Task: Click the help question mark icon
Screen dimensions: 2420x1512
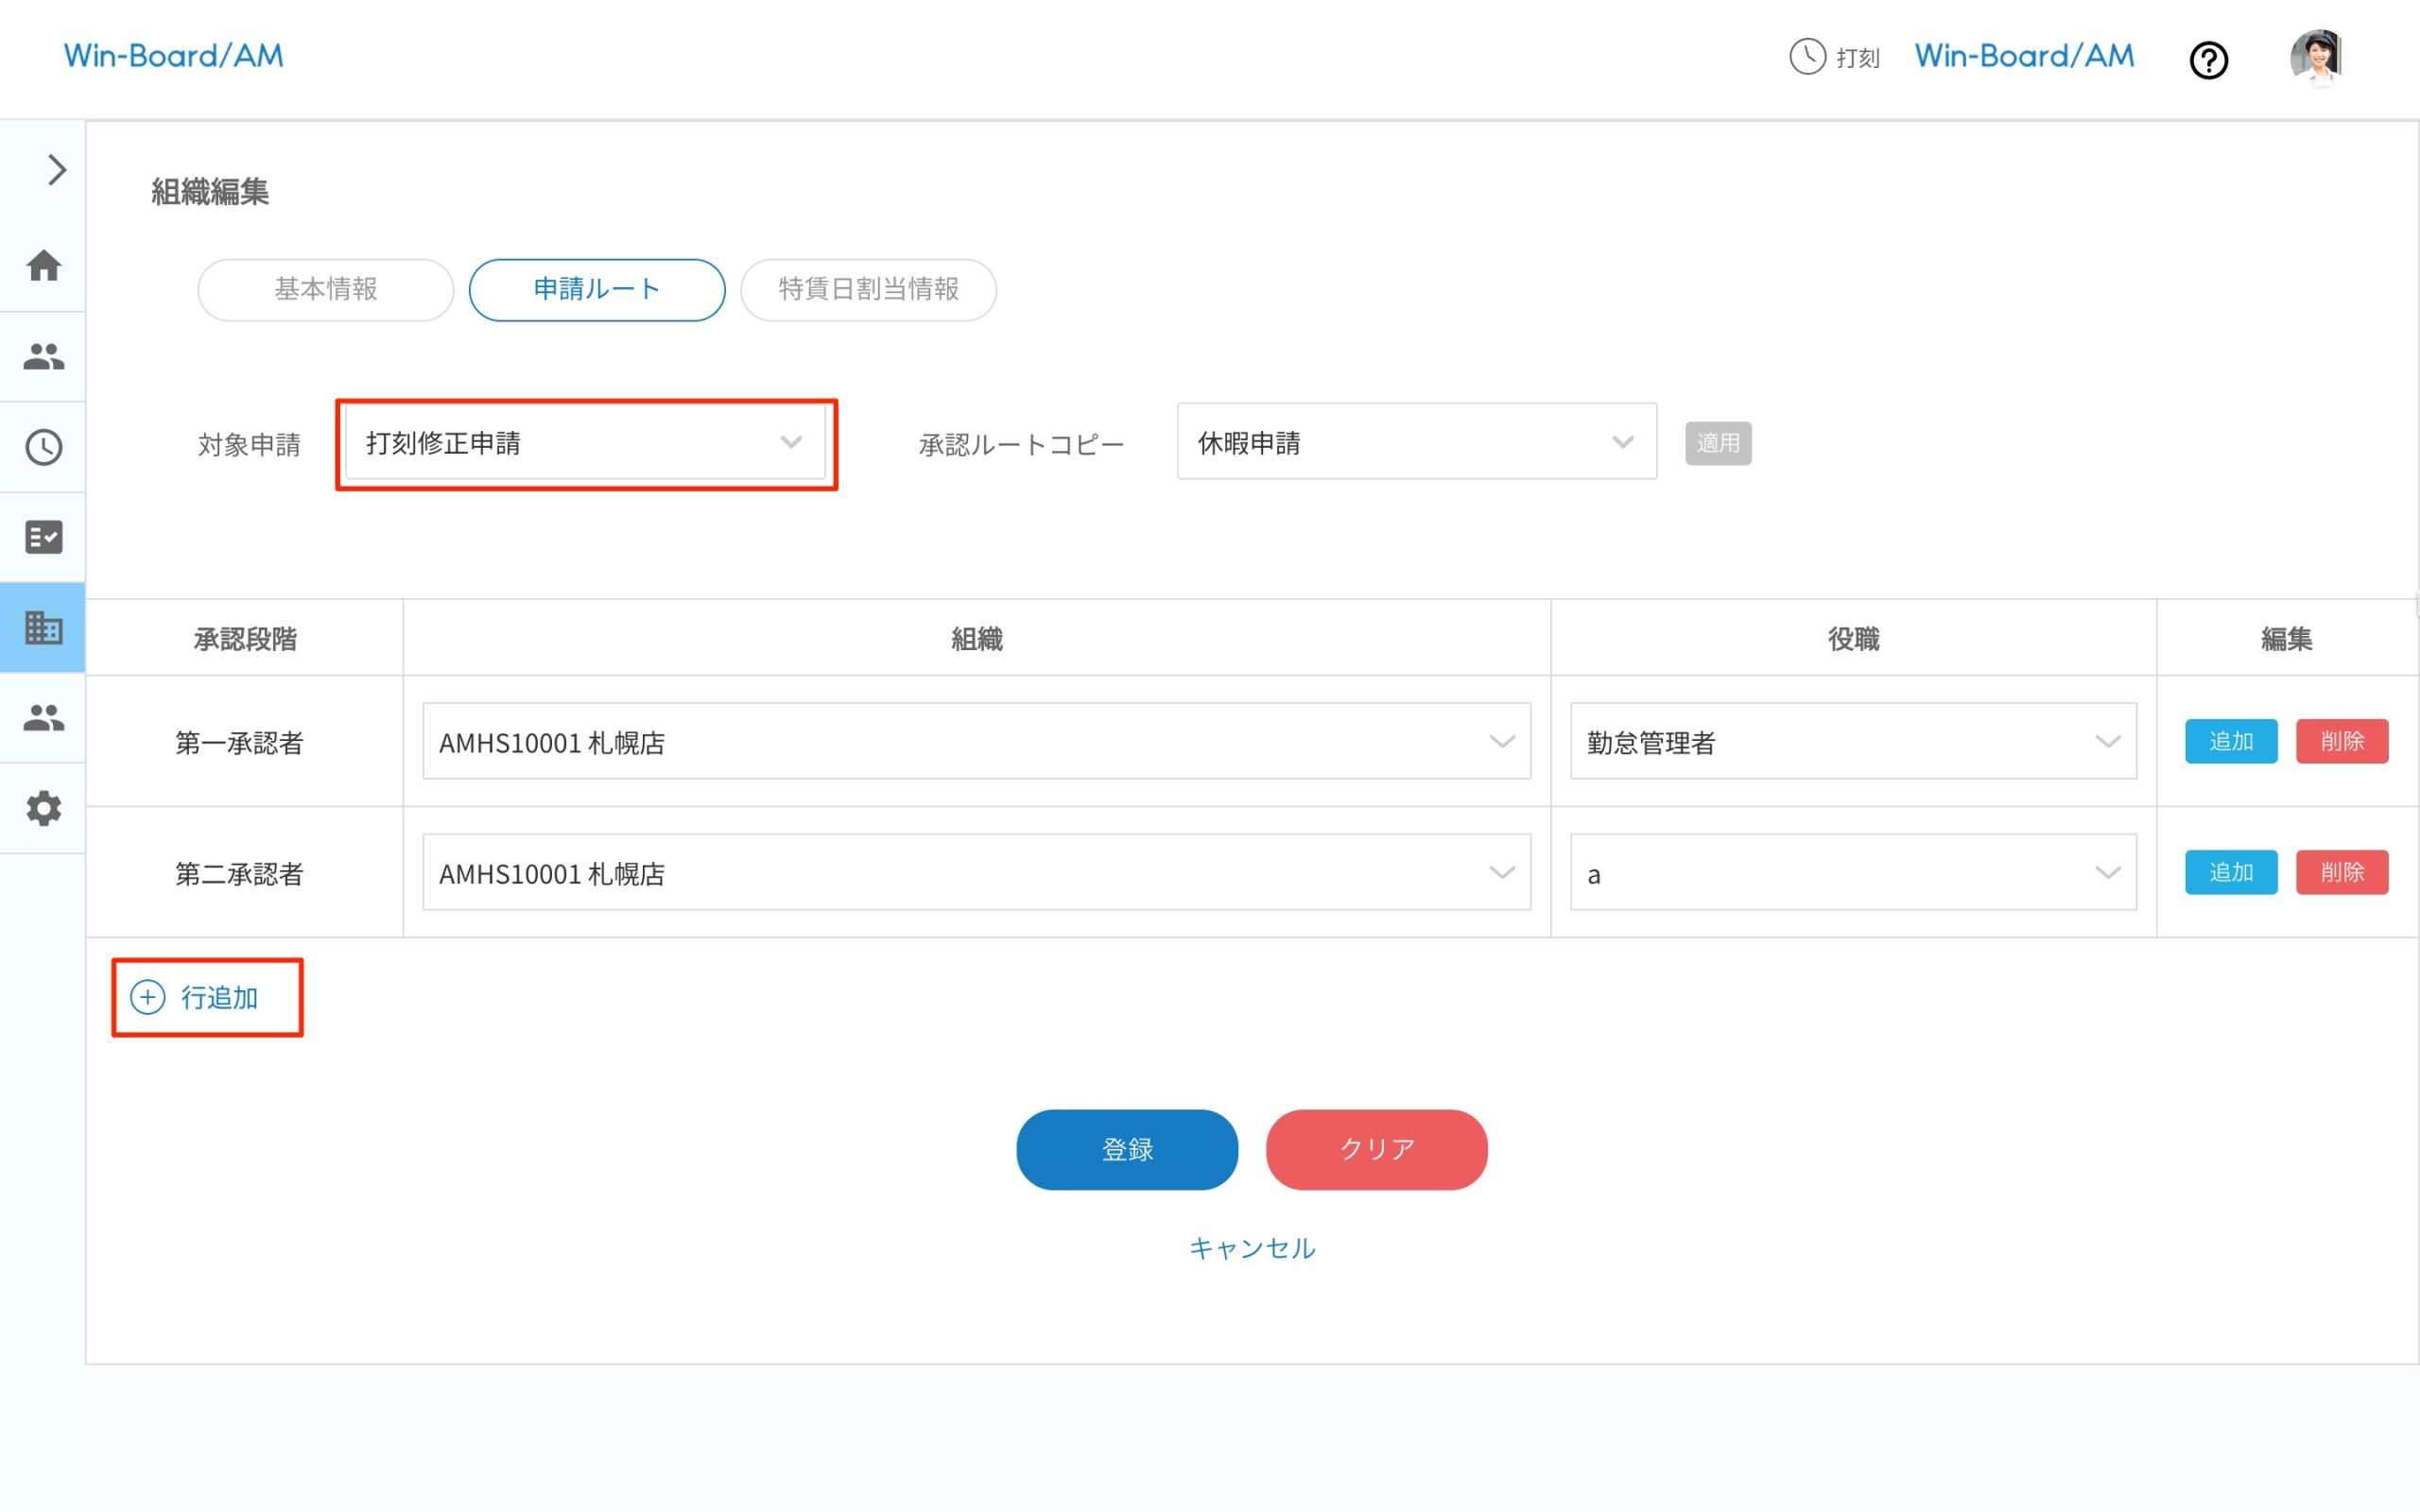Action: (x=2209, y=60)
